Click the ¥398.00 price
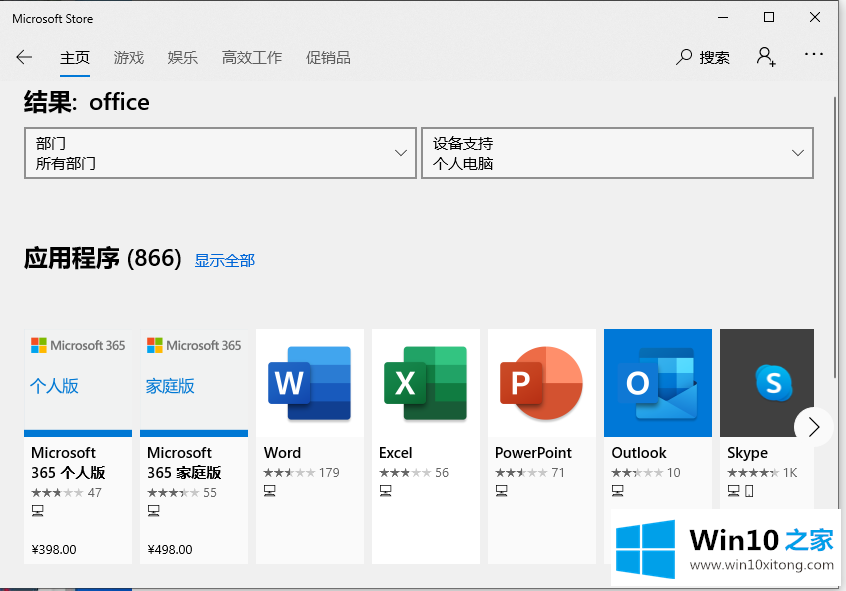 click(54, 549)
